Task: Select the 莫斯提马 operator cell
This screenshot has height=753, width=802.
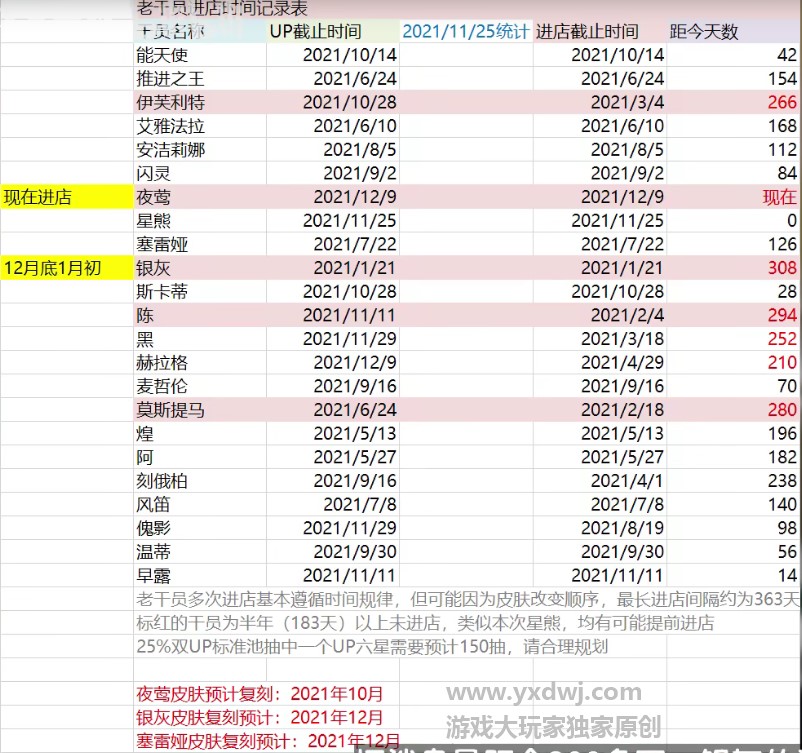Action: (170, 409)
